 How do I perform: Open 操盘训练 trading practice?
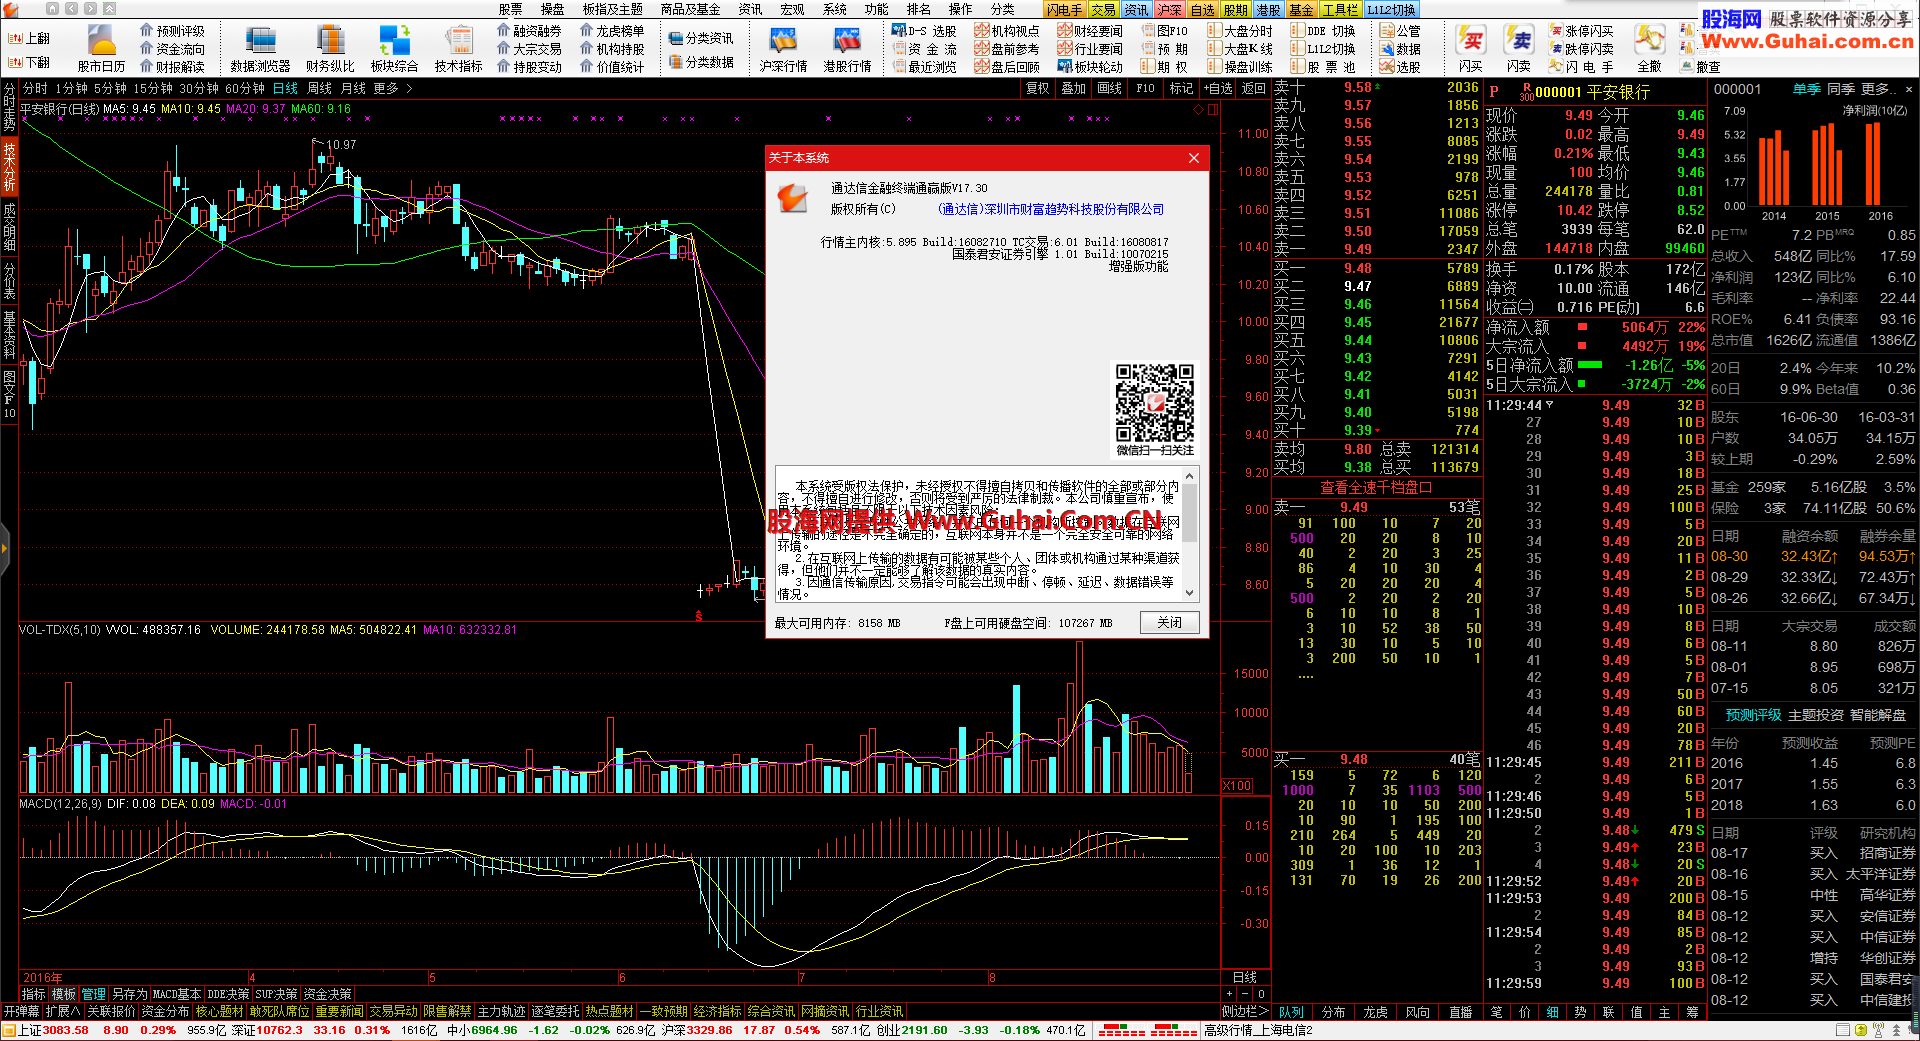[1240, 67]
